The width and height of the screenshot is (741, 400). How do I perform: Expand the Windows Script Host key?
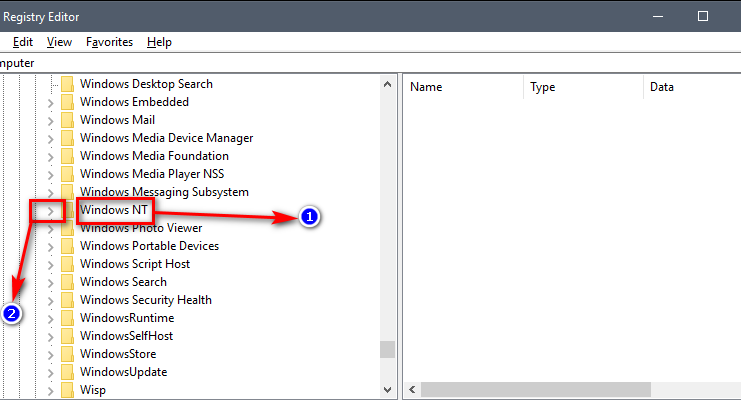(x=51, y=265)
